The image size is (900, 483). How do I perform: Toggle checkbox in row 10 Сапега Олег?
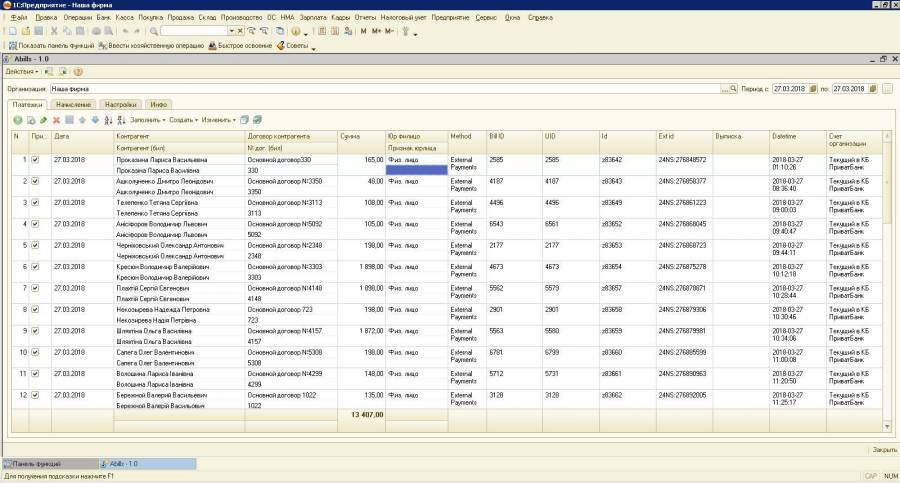point(35,352)
